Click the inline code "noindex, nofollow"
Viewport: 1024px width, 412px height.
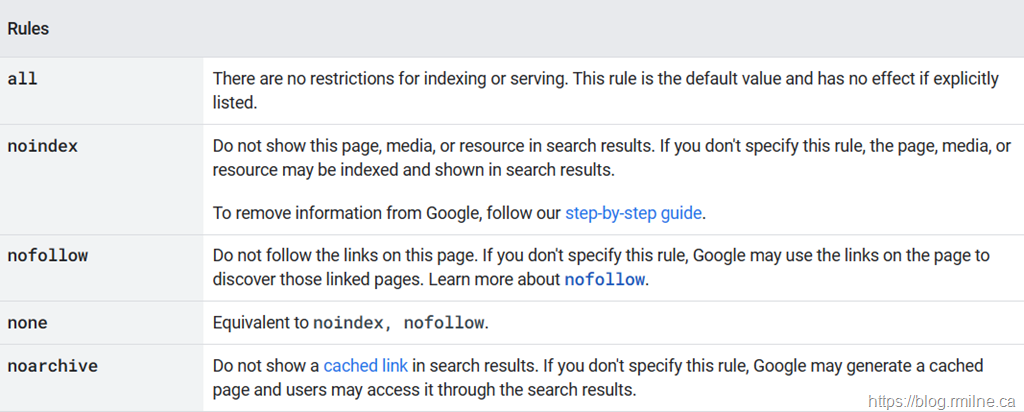pos(398,323)
